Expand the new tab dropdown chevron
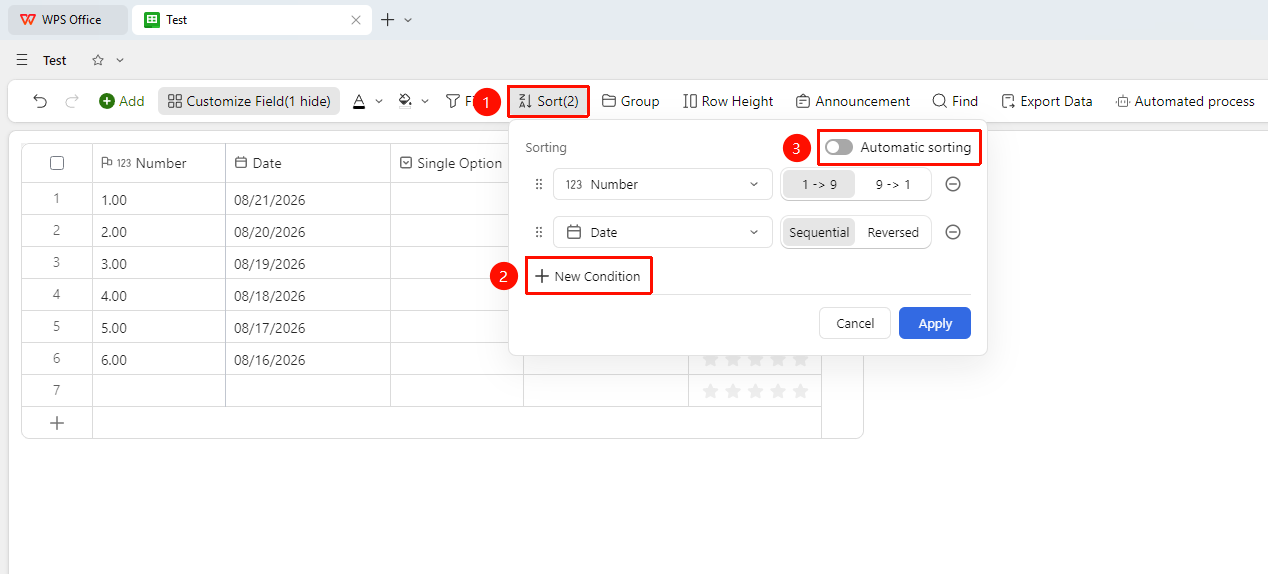Image resolution: width=1268 pixels, height=574 pixels. click(408, 20)
